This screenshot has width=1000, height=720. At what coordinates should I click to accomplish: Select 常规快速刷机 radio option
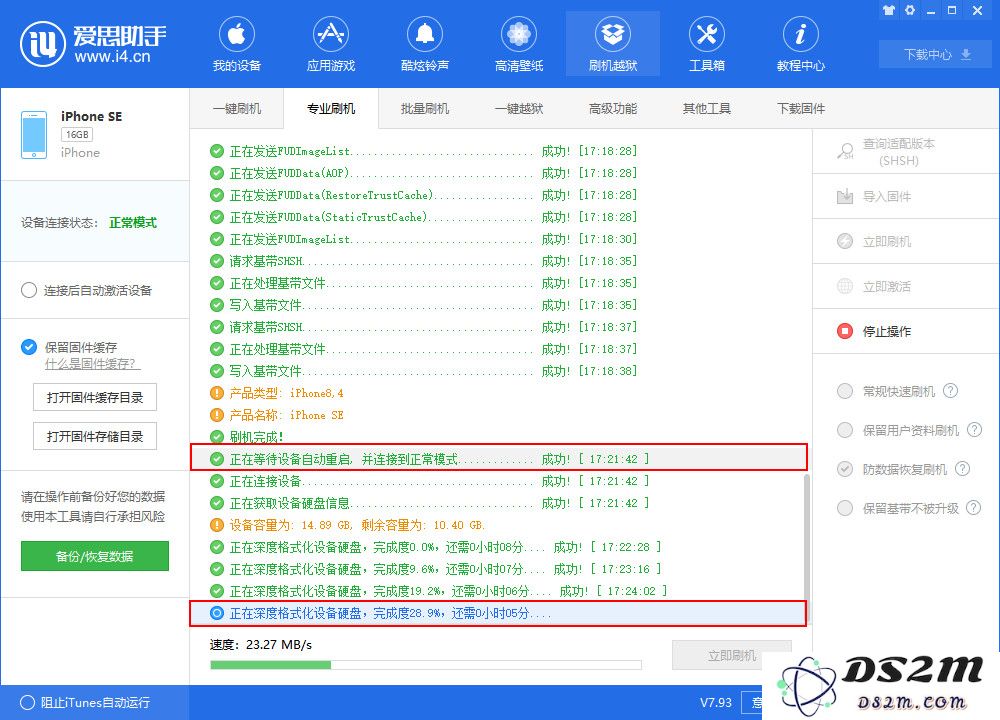[x=845, y=391]
